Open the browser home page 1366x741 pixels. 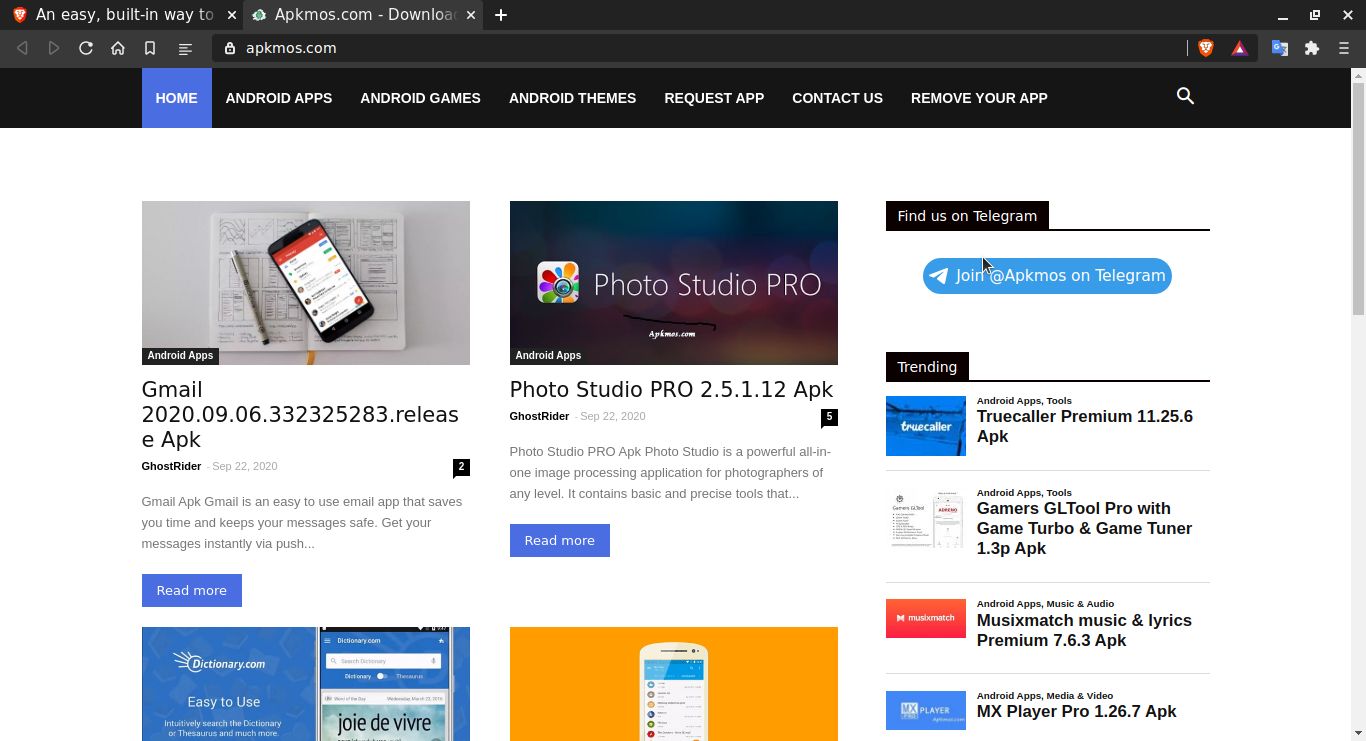pos(118,48)
